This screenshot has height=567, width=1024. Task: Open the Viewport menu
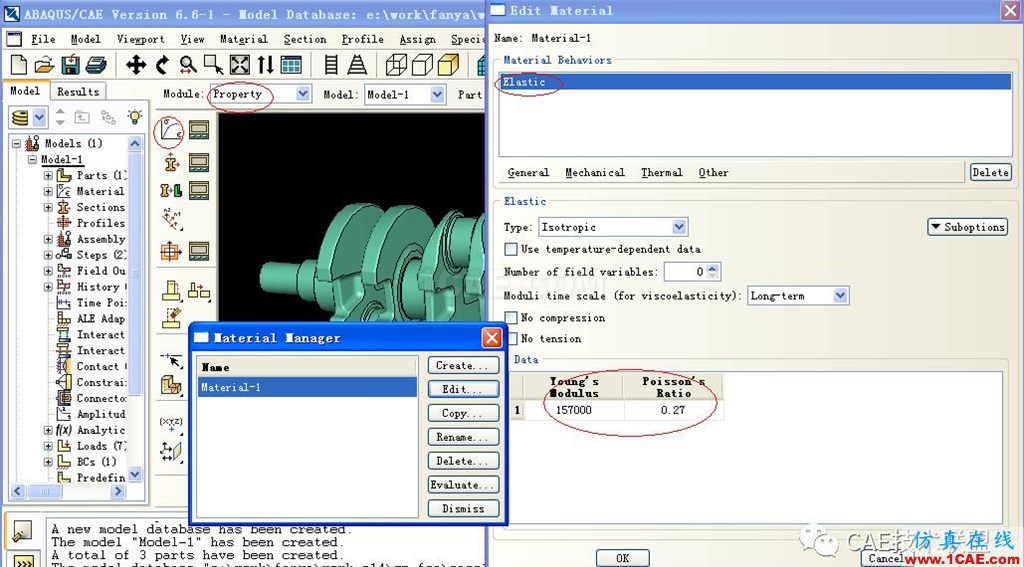pyautogui.click(x=140, y=40)
